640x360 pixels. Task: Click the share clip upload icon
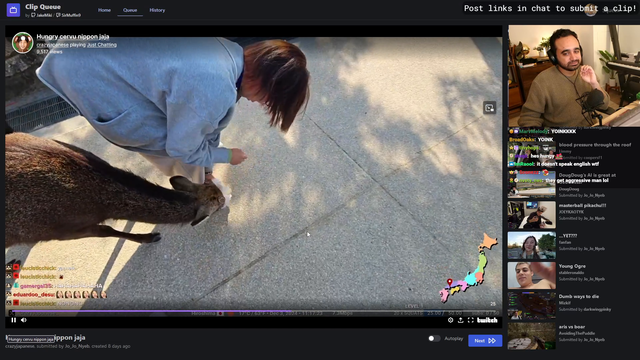[x=460, y=320]
